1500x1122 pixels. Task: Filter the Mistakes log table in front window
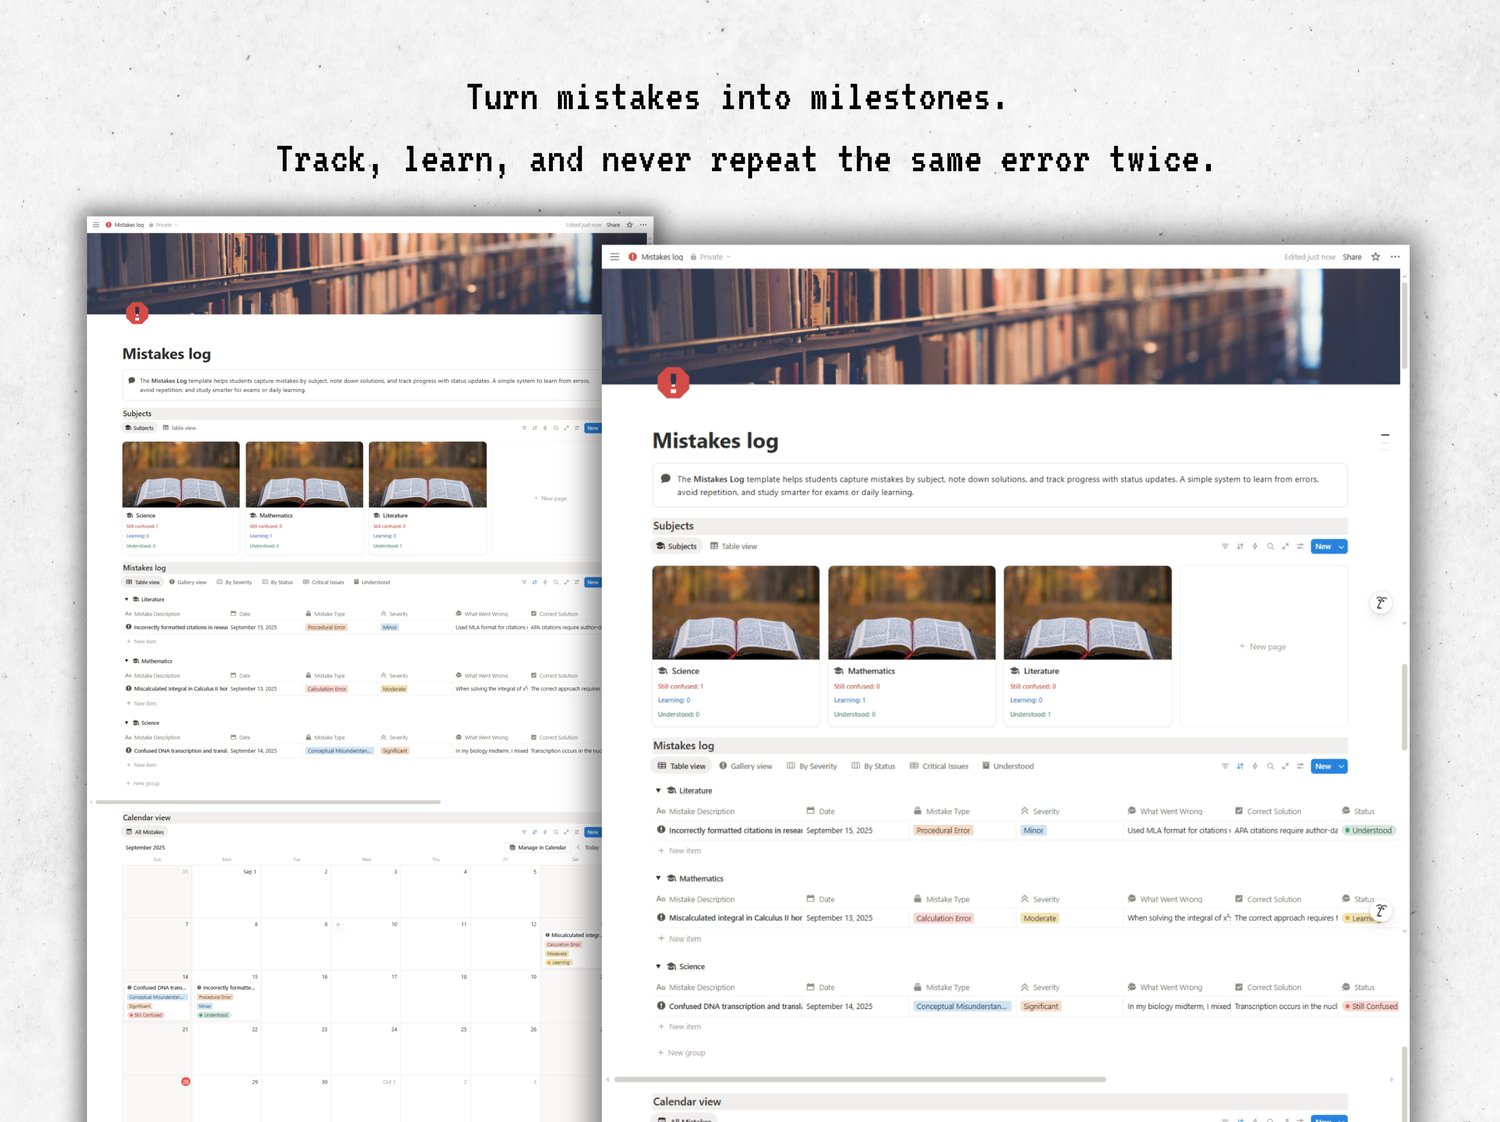[x=1225, y=766]
